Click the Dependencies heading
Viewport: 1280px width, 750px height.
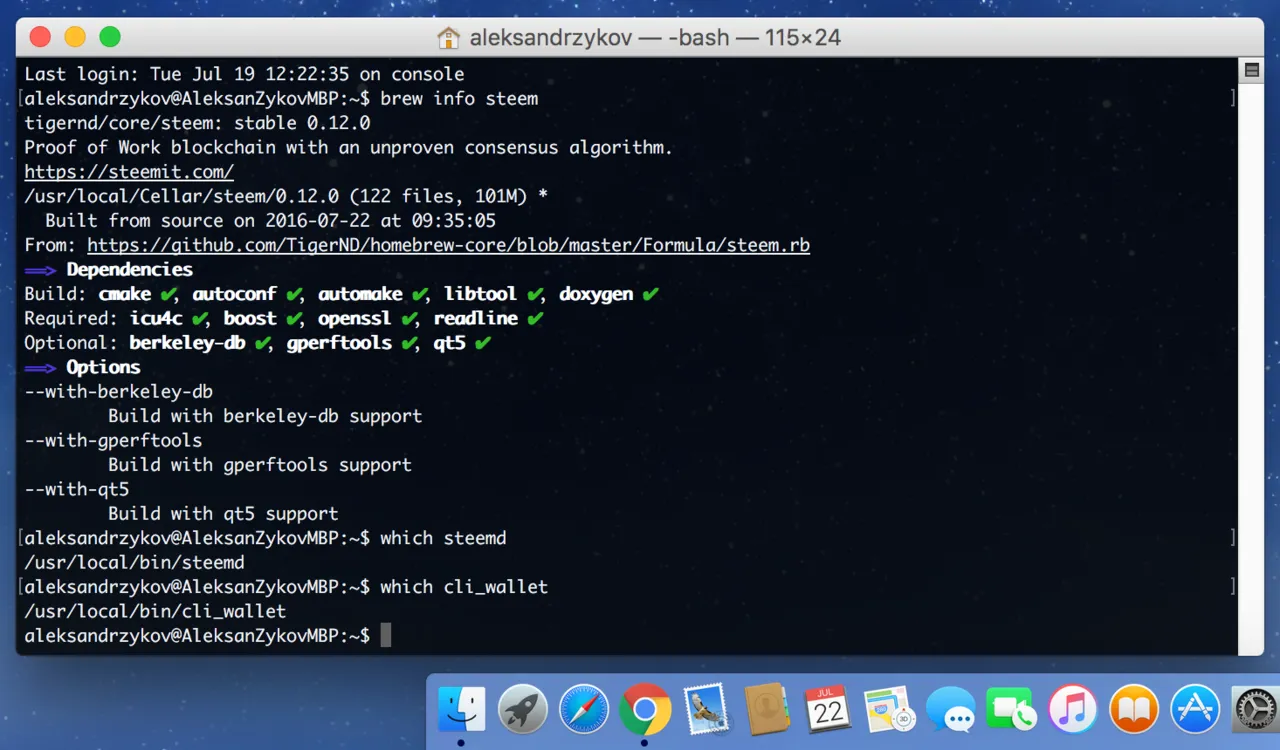[x=130, y=270]
